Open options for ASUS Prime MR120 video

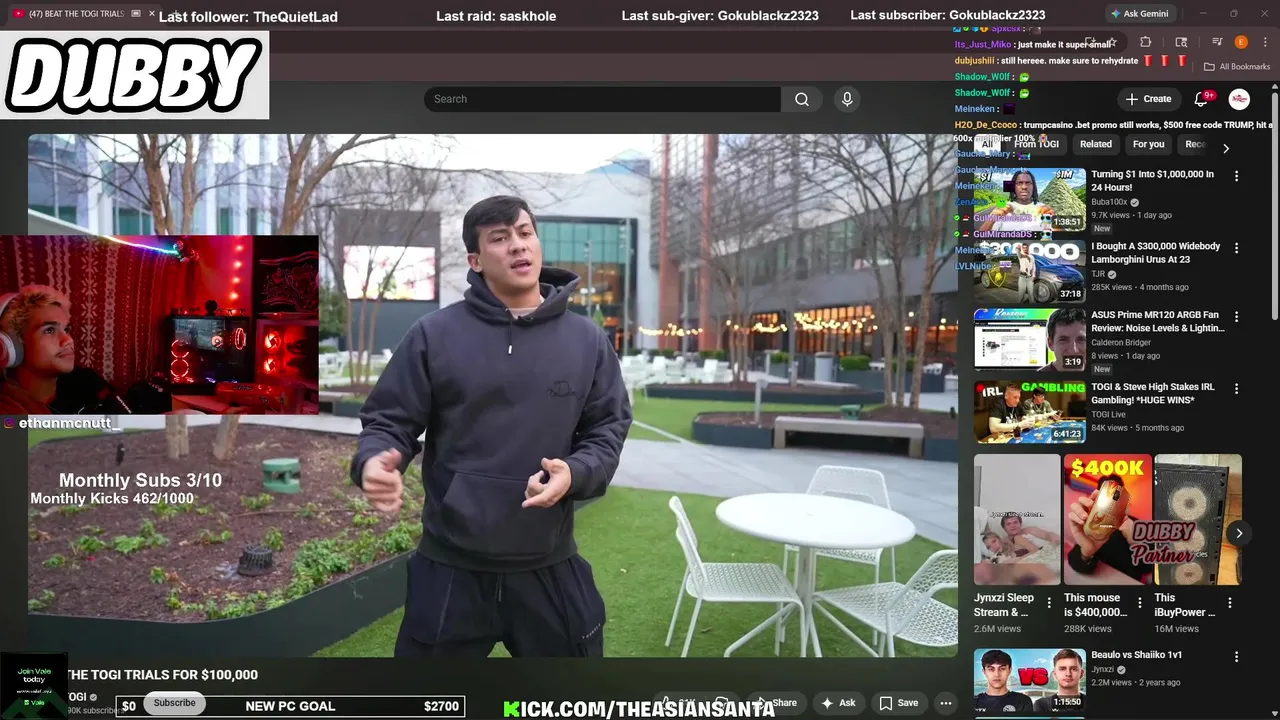[x=1236, y=317]
